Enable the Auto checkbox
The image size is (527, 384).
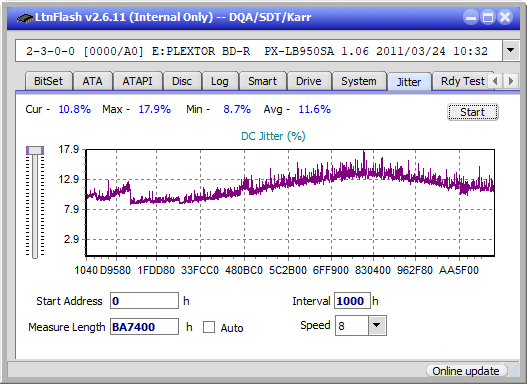(x=209, y=327)
